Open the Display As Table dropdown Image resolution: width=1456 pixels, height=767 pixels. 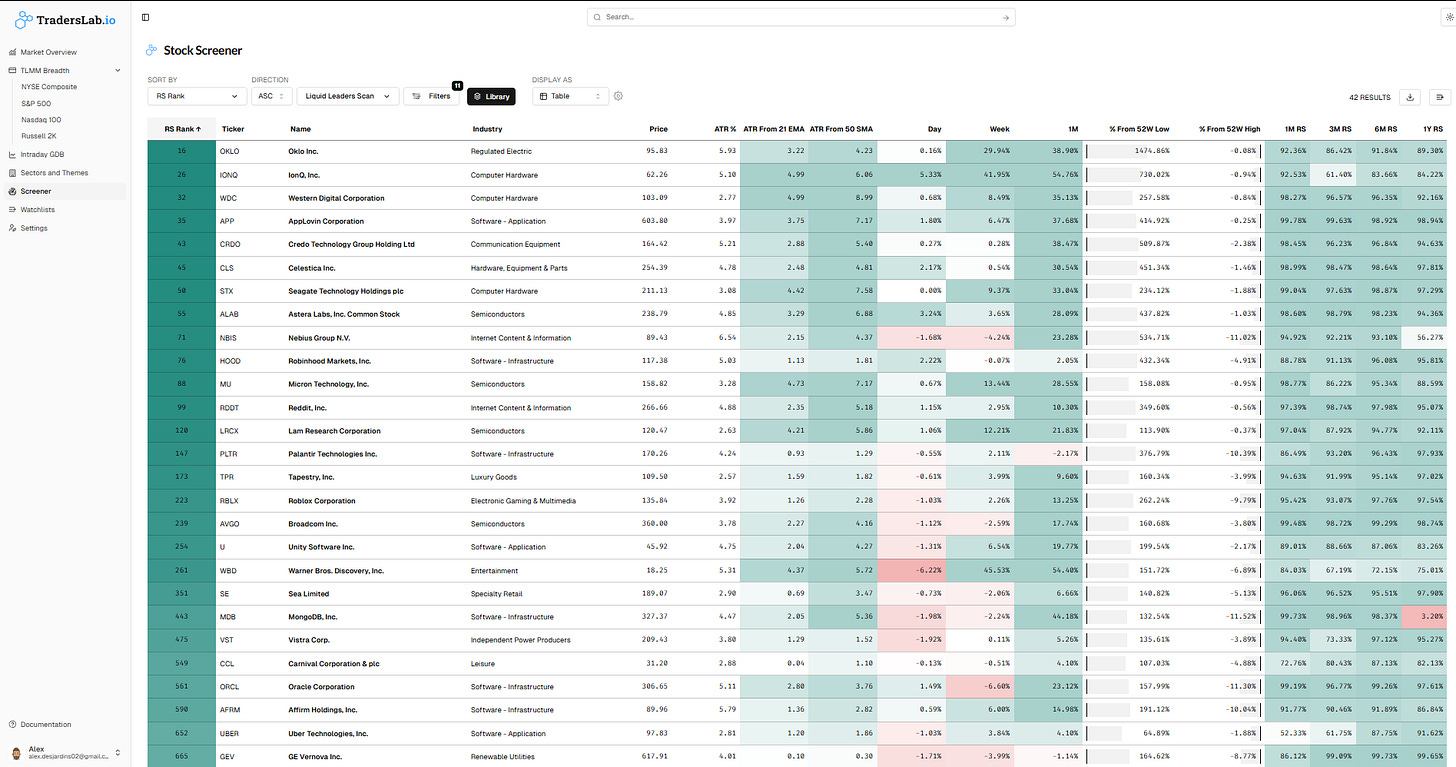click(570, 96)
